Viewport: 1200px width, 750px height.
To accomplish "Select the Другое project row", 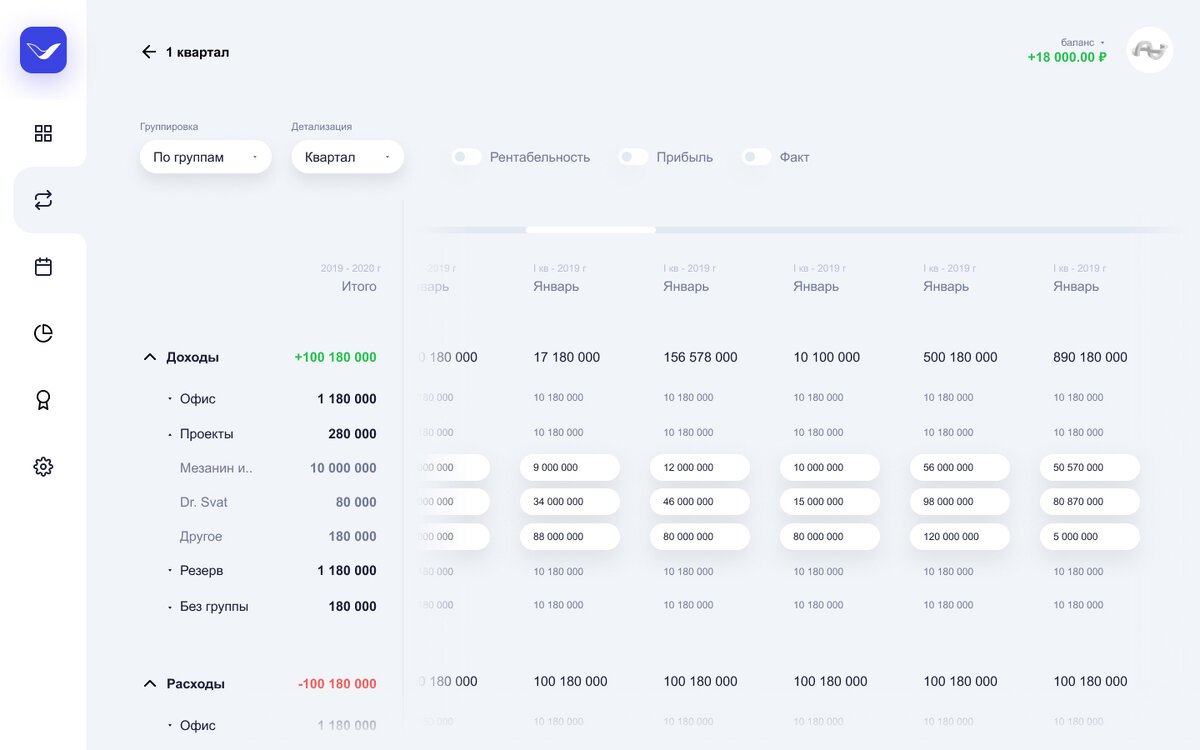I will [x=201, y=537].
